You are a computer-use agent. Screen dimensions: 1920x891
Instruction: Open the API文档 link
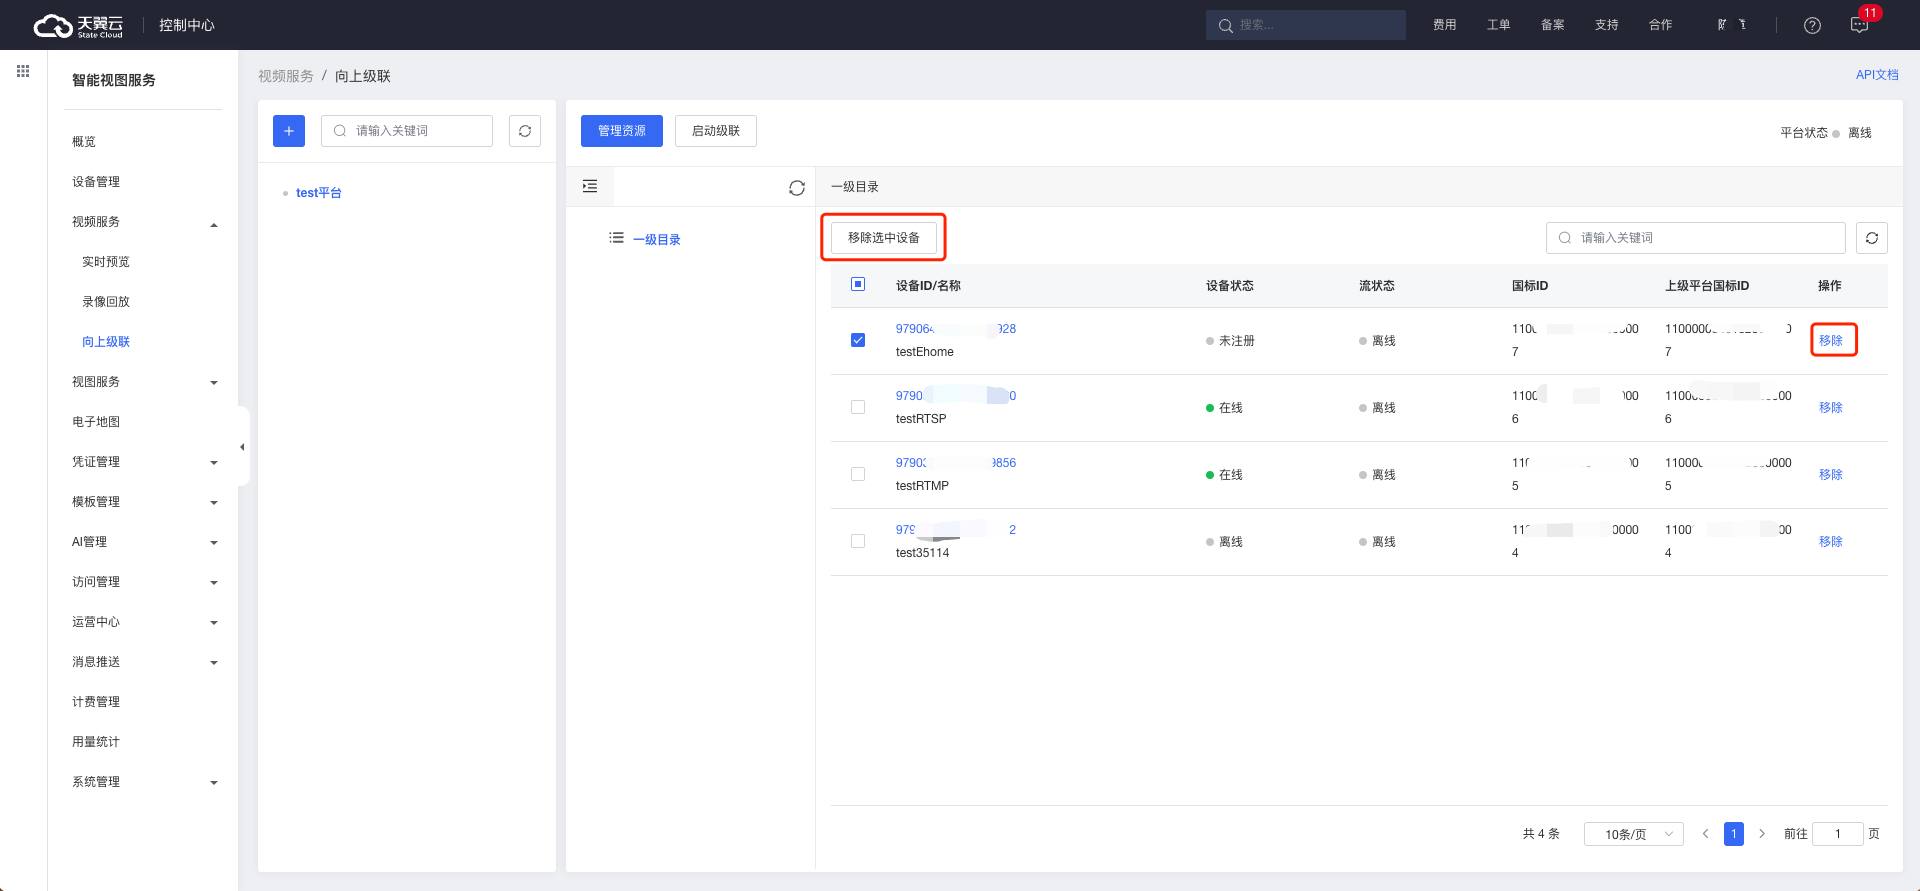pos(1877,75)
